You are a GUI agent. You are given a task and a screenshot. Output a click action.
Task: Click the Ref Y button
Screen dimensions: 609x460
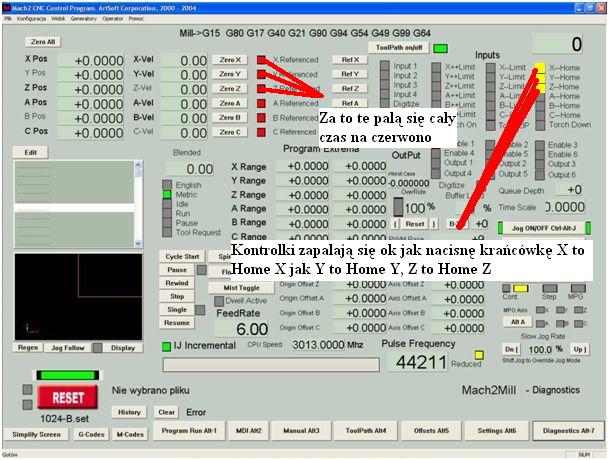(350, 74)
